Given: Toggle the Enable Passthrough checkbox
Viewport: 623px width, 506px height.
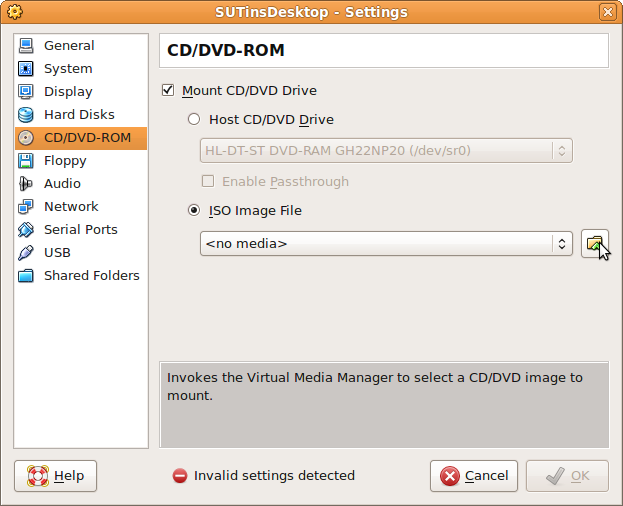Looking at the screenshot, I should pos(208,181).
